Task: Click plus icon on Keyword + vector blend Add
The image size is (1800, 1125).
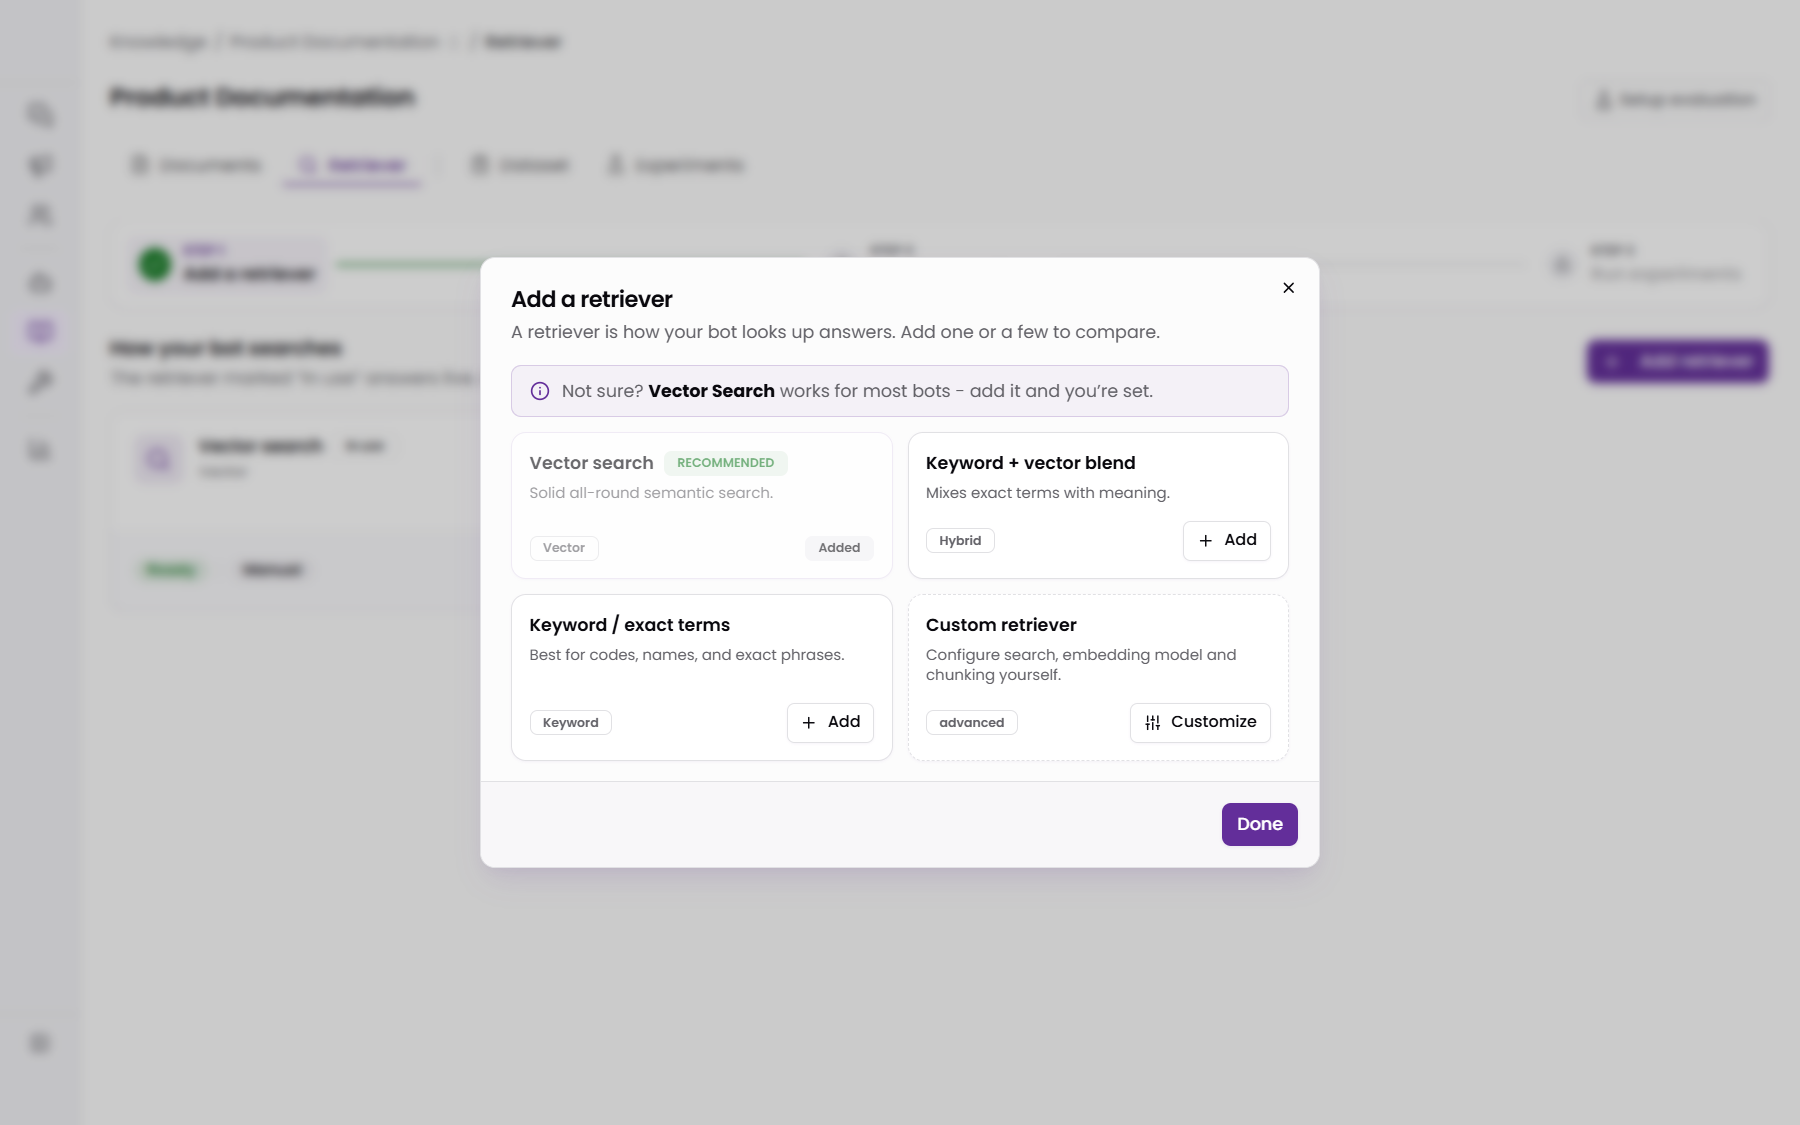Action: coord(1205,541)
